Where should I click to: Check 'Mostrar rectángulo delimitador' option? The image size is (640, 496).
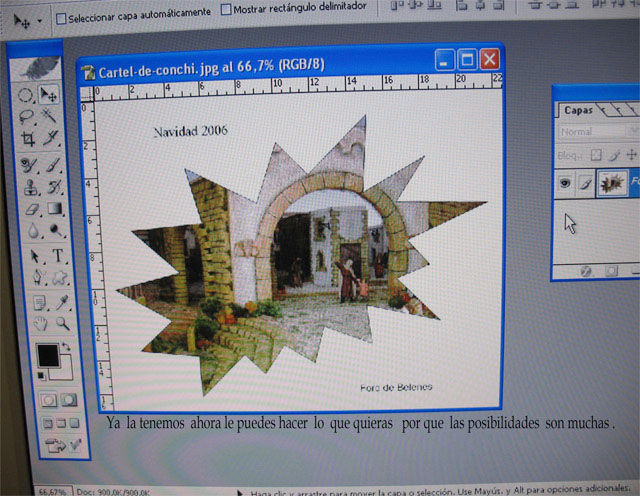pyautogui.click(x=225, y=9)
